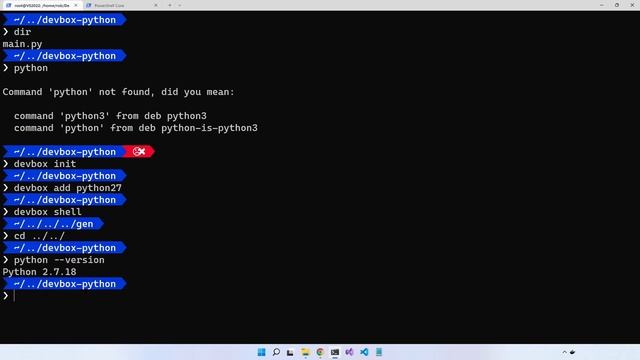This screenshot has width=640, height=360.
Task: Show hidden system tray icons
Action: tap(564, 352)
